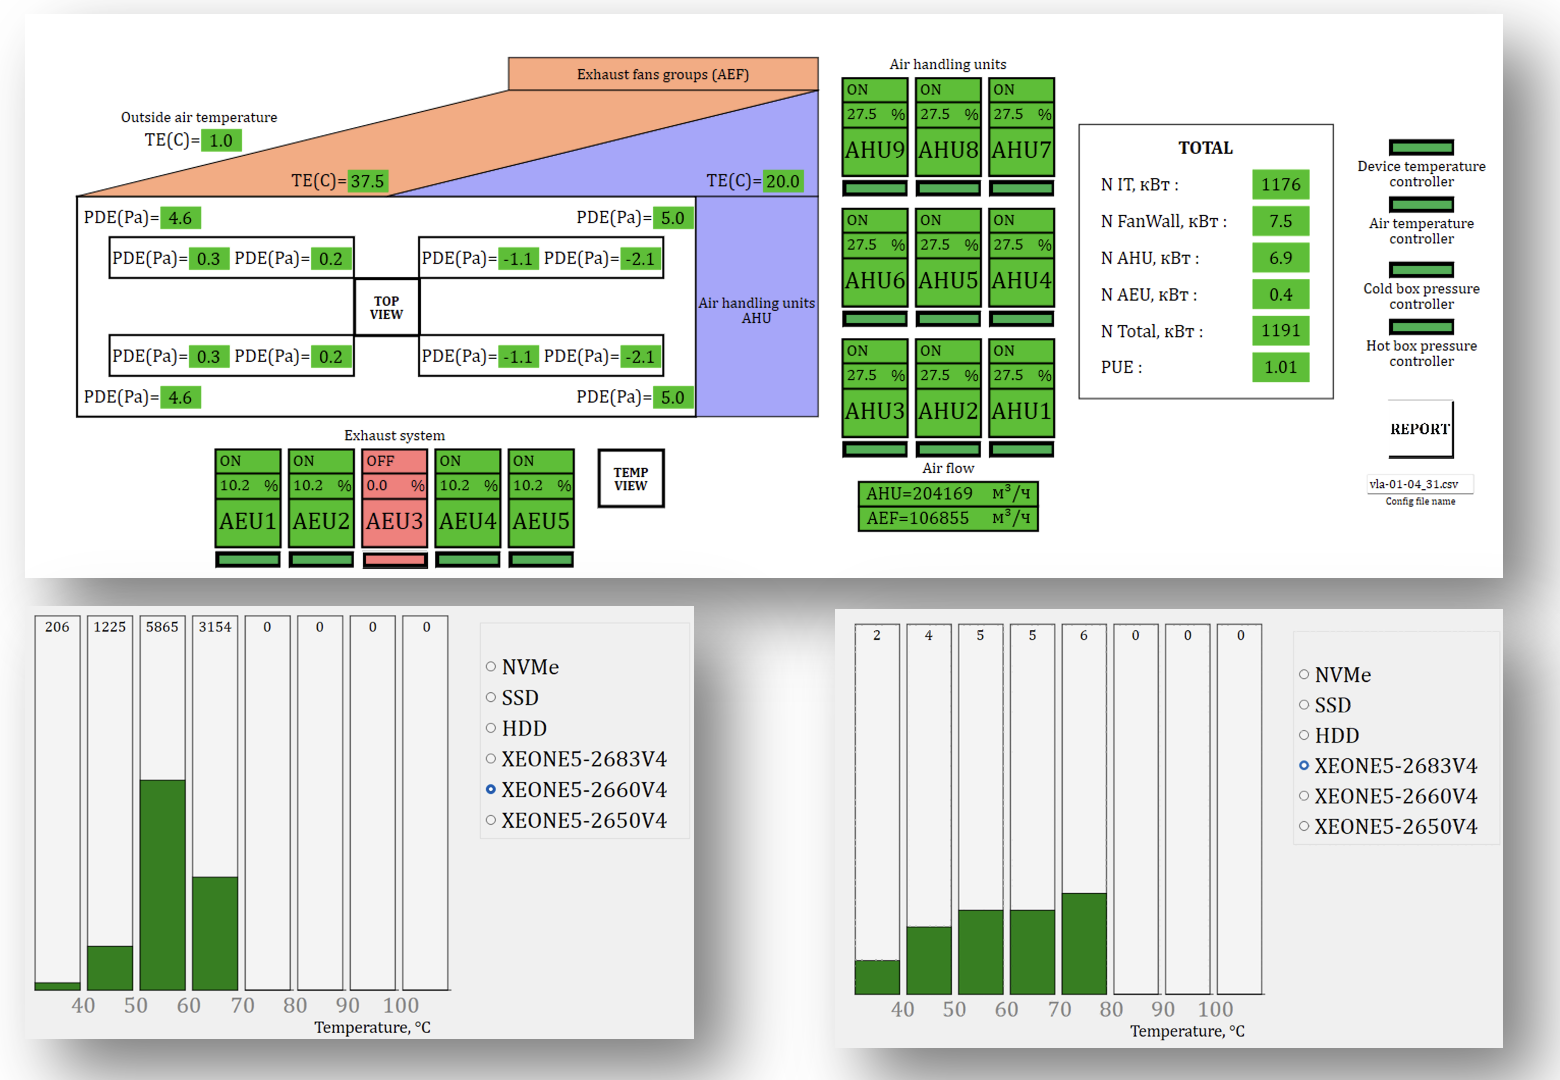Click the 3154 bar in the left chart

point(215,933)
